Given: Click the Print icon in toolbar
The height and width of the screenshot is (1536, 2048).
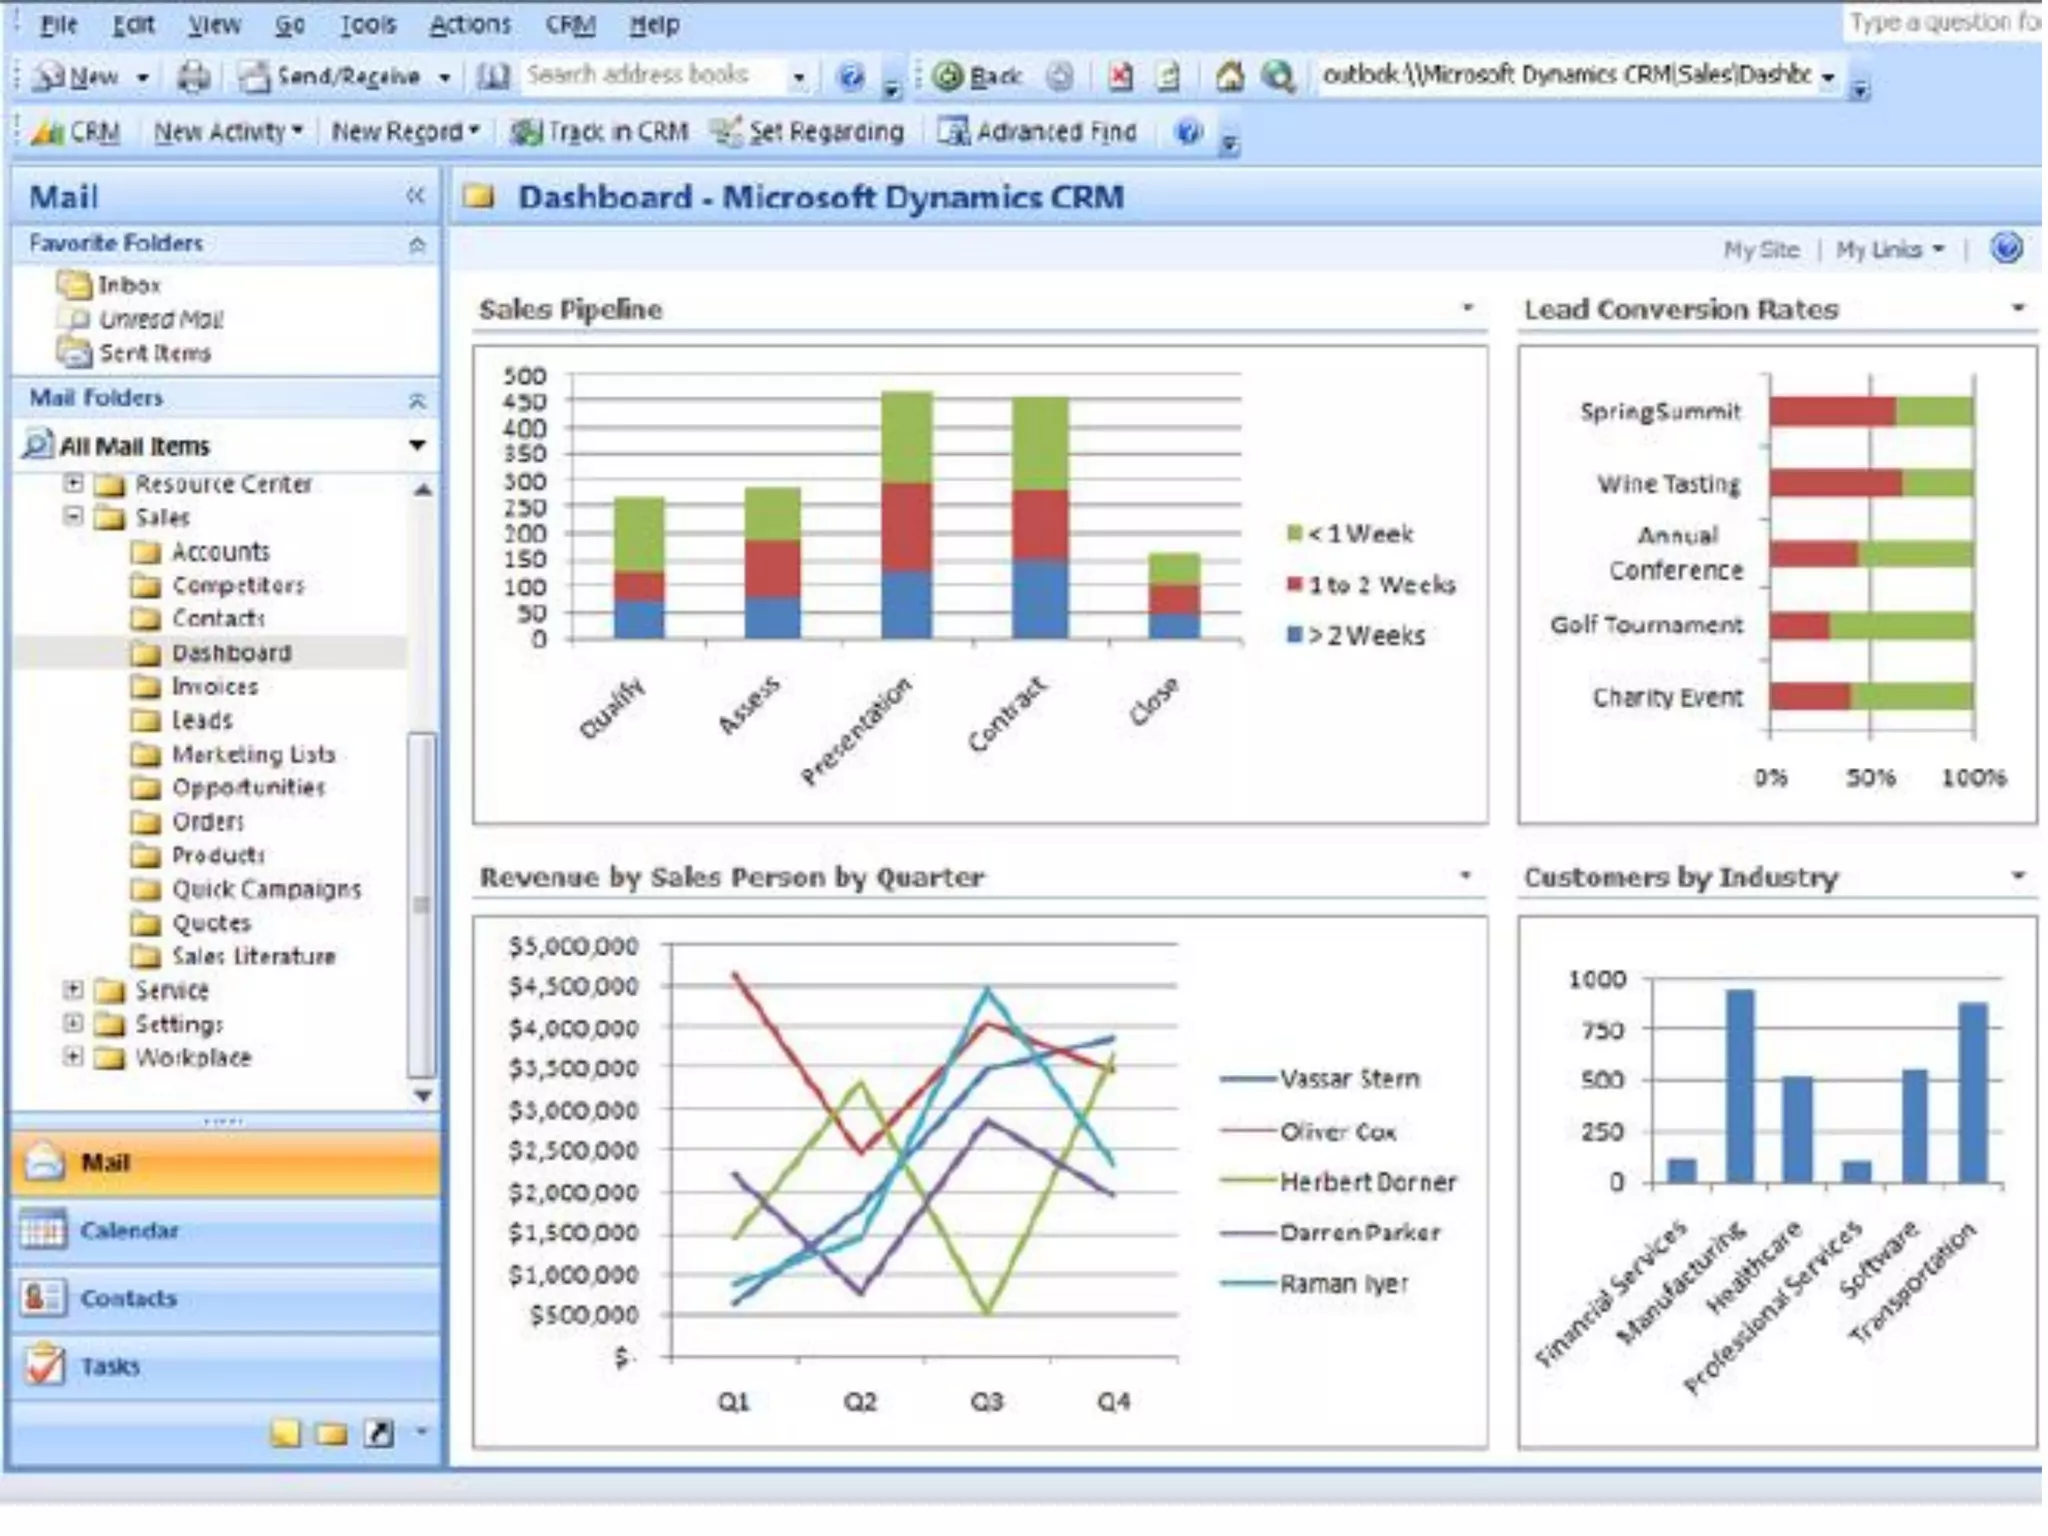Looking at the screenshot, I should [x=193, y=77].
